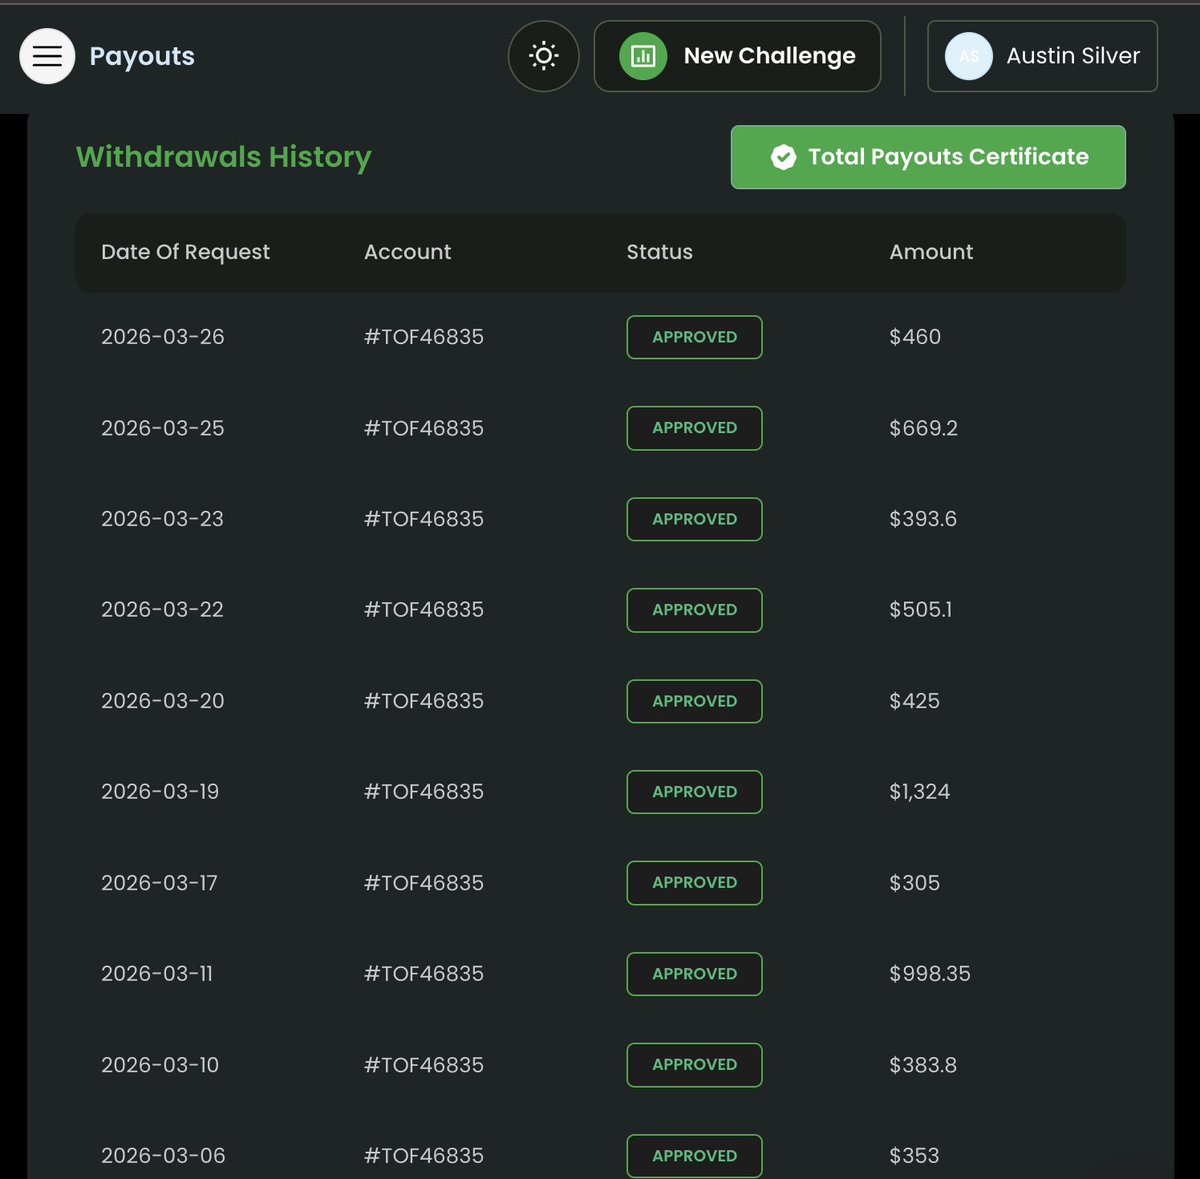Select the date 2026-03-25
The image size is (1200, 1179).
click(x=163, y=428)
